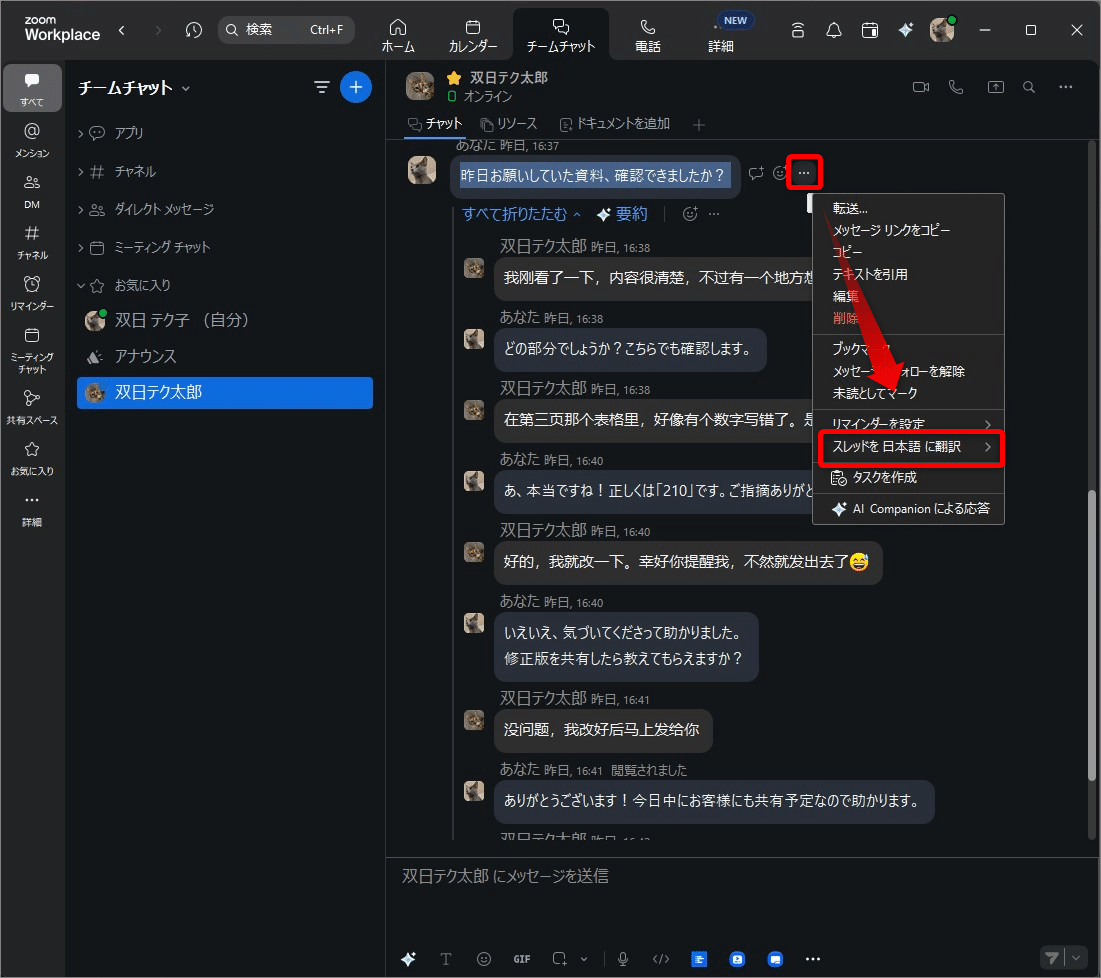This screenshot has width=1101, height=978.
Task: Click the message input field
Action: (x=741, y=876)
